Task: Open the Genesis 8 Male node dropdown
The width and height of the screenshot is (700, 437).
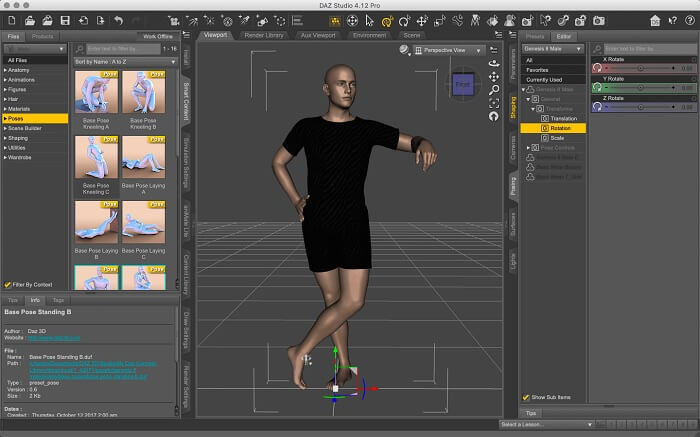Action: tap(553, 49)
